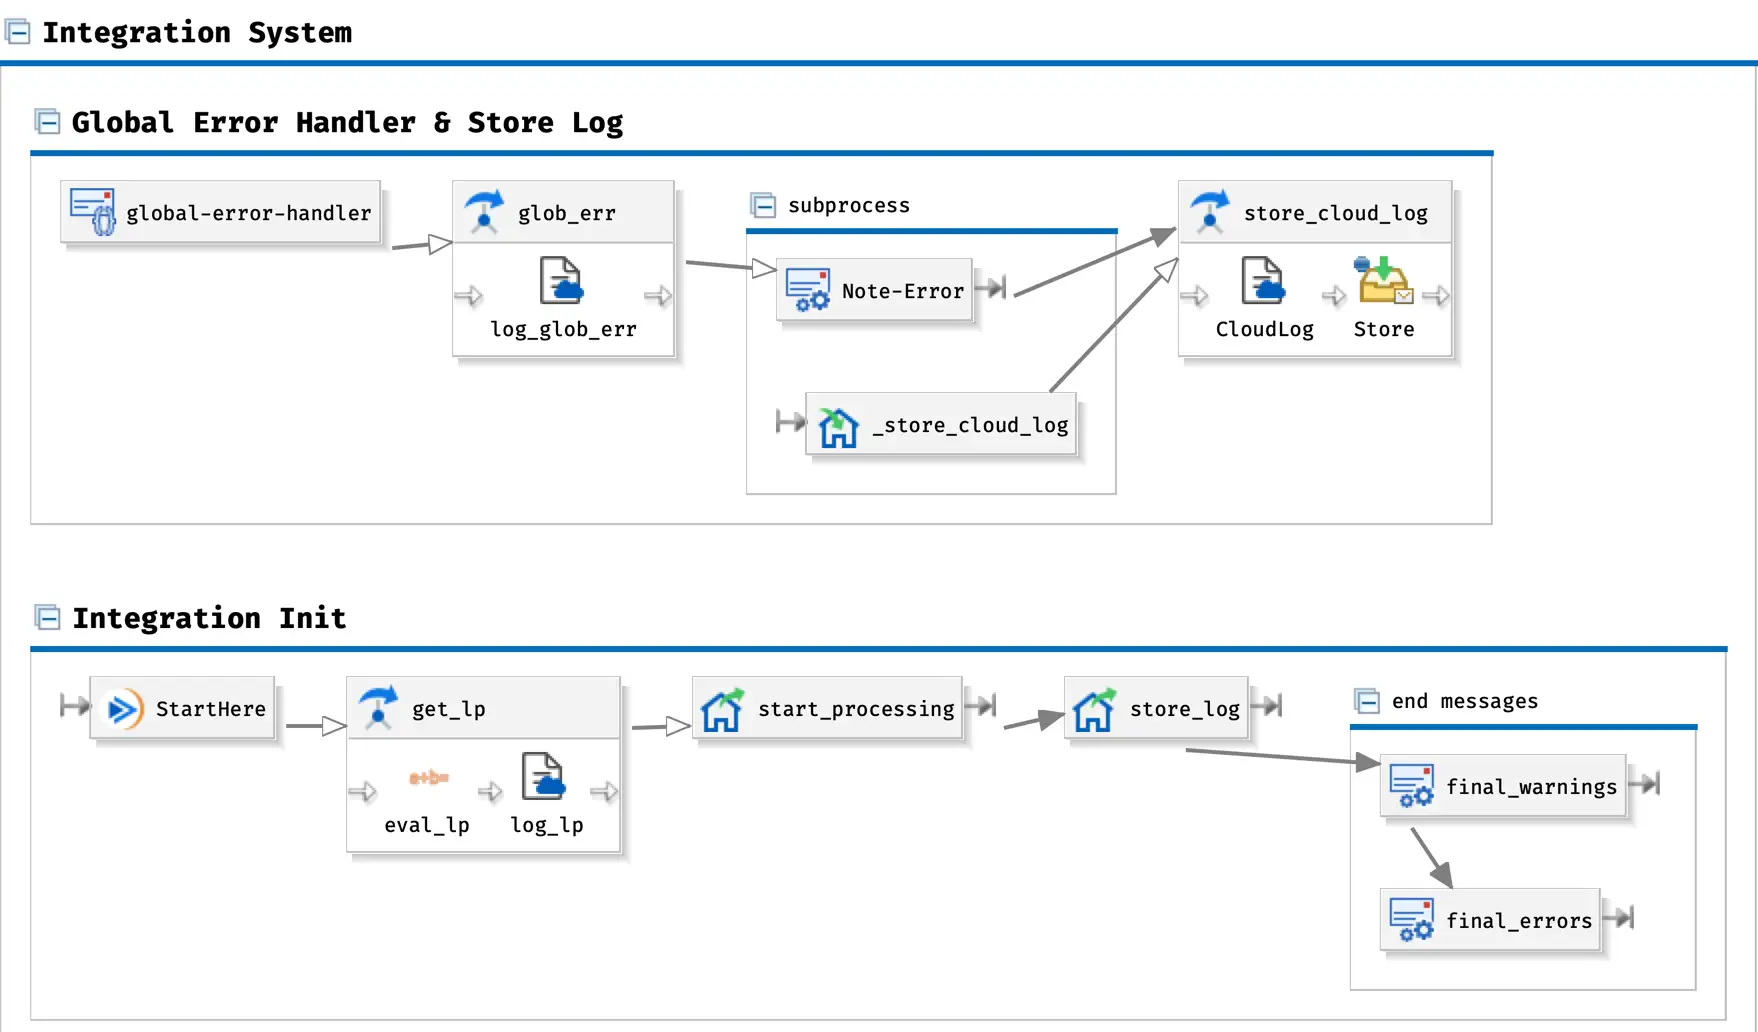Select the log_glob_err cloud document icon

562,281
